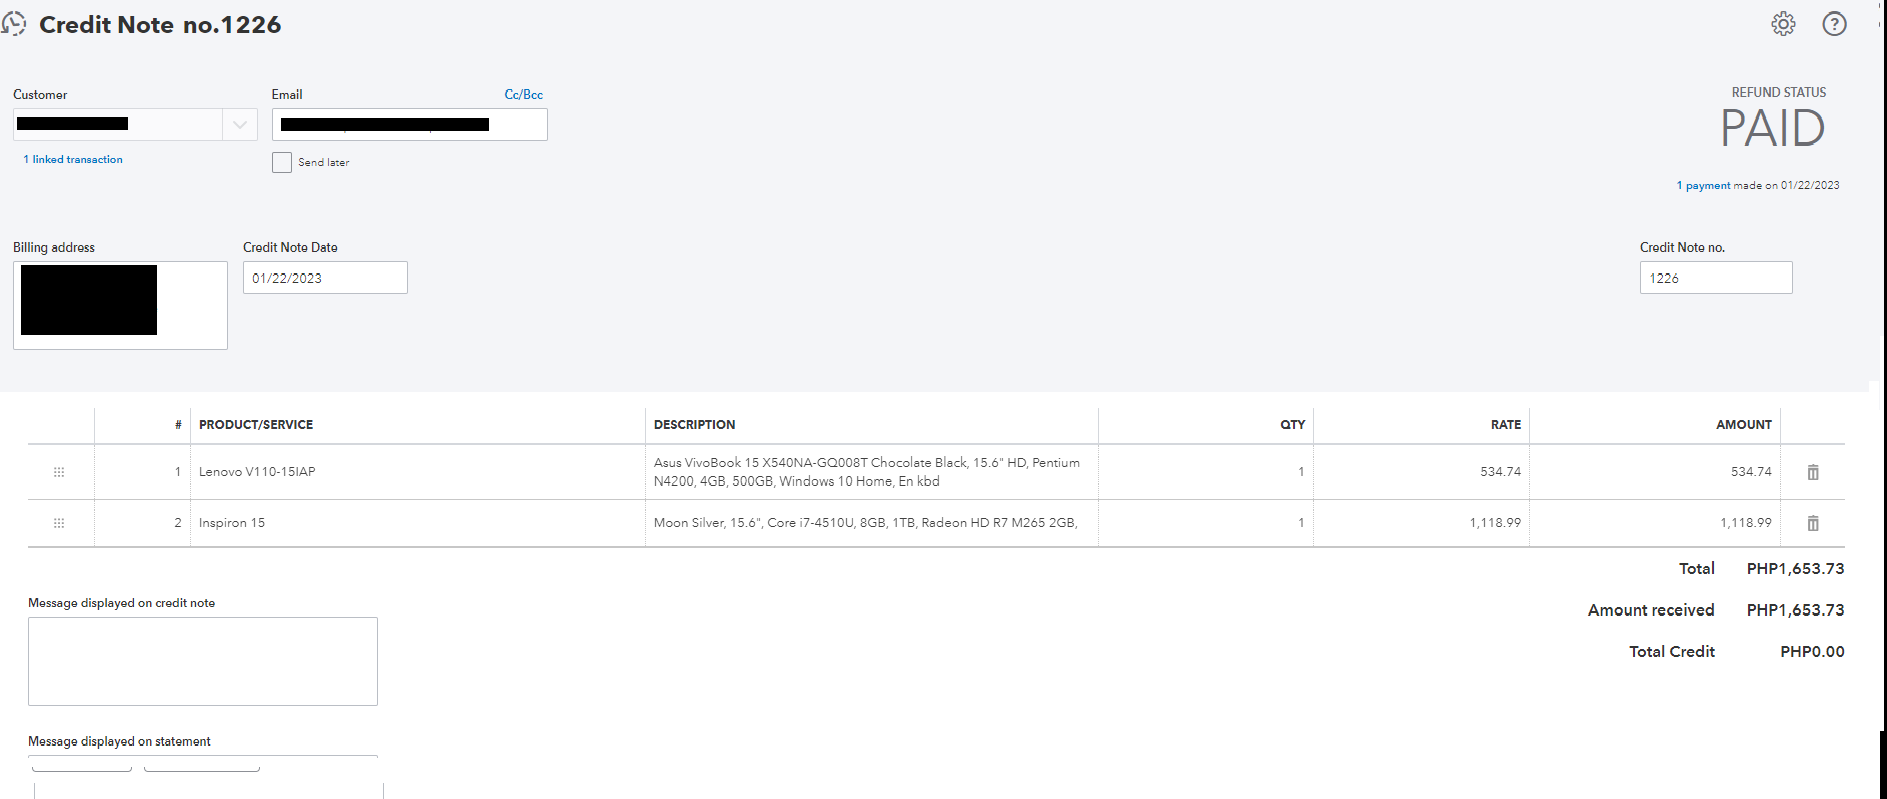Delete the Inspiron 15 line item
This screenshot has height=799, width=1887.
[x=1812, y=523]
